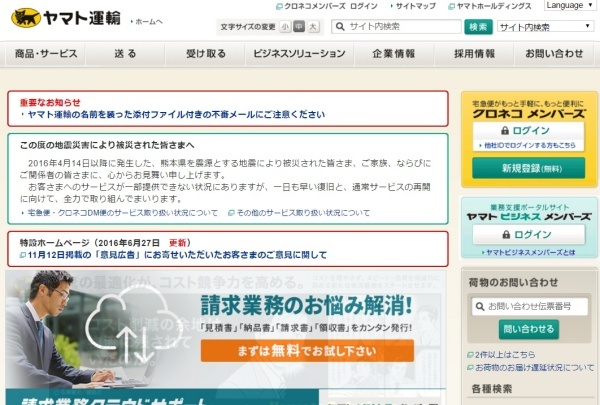Expand the サイト内検索 scope dropdown
The image size is (600, 405).
pos(546,27)
